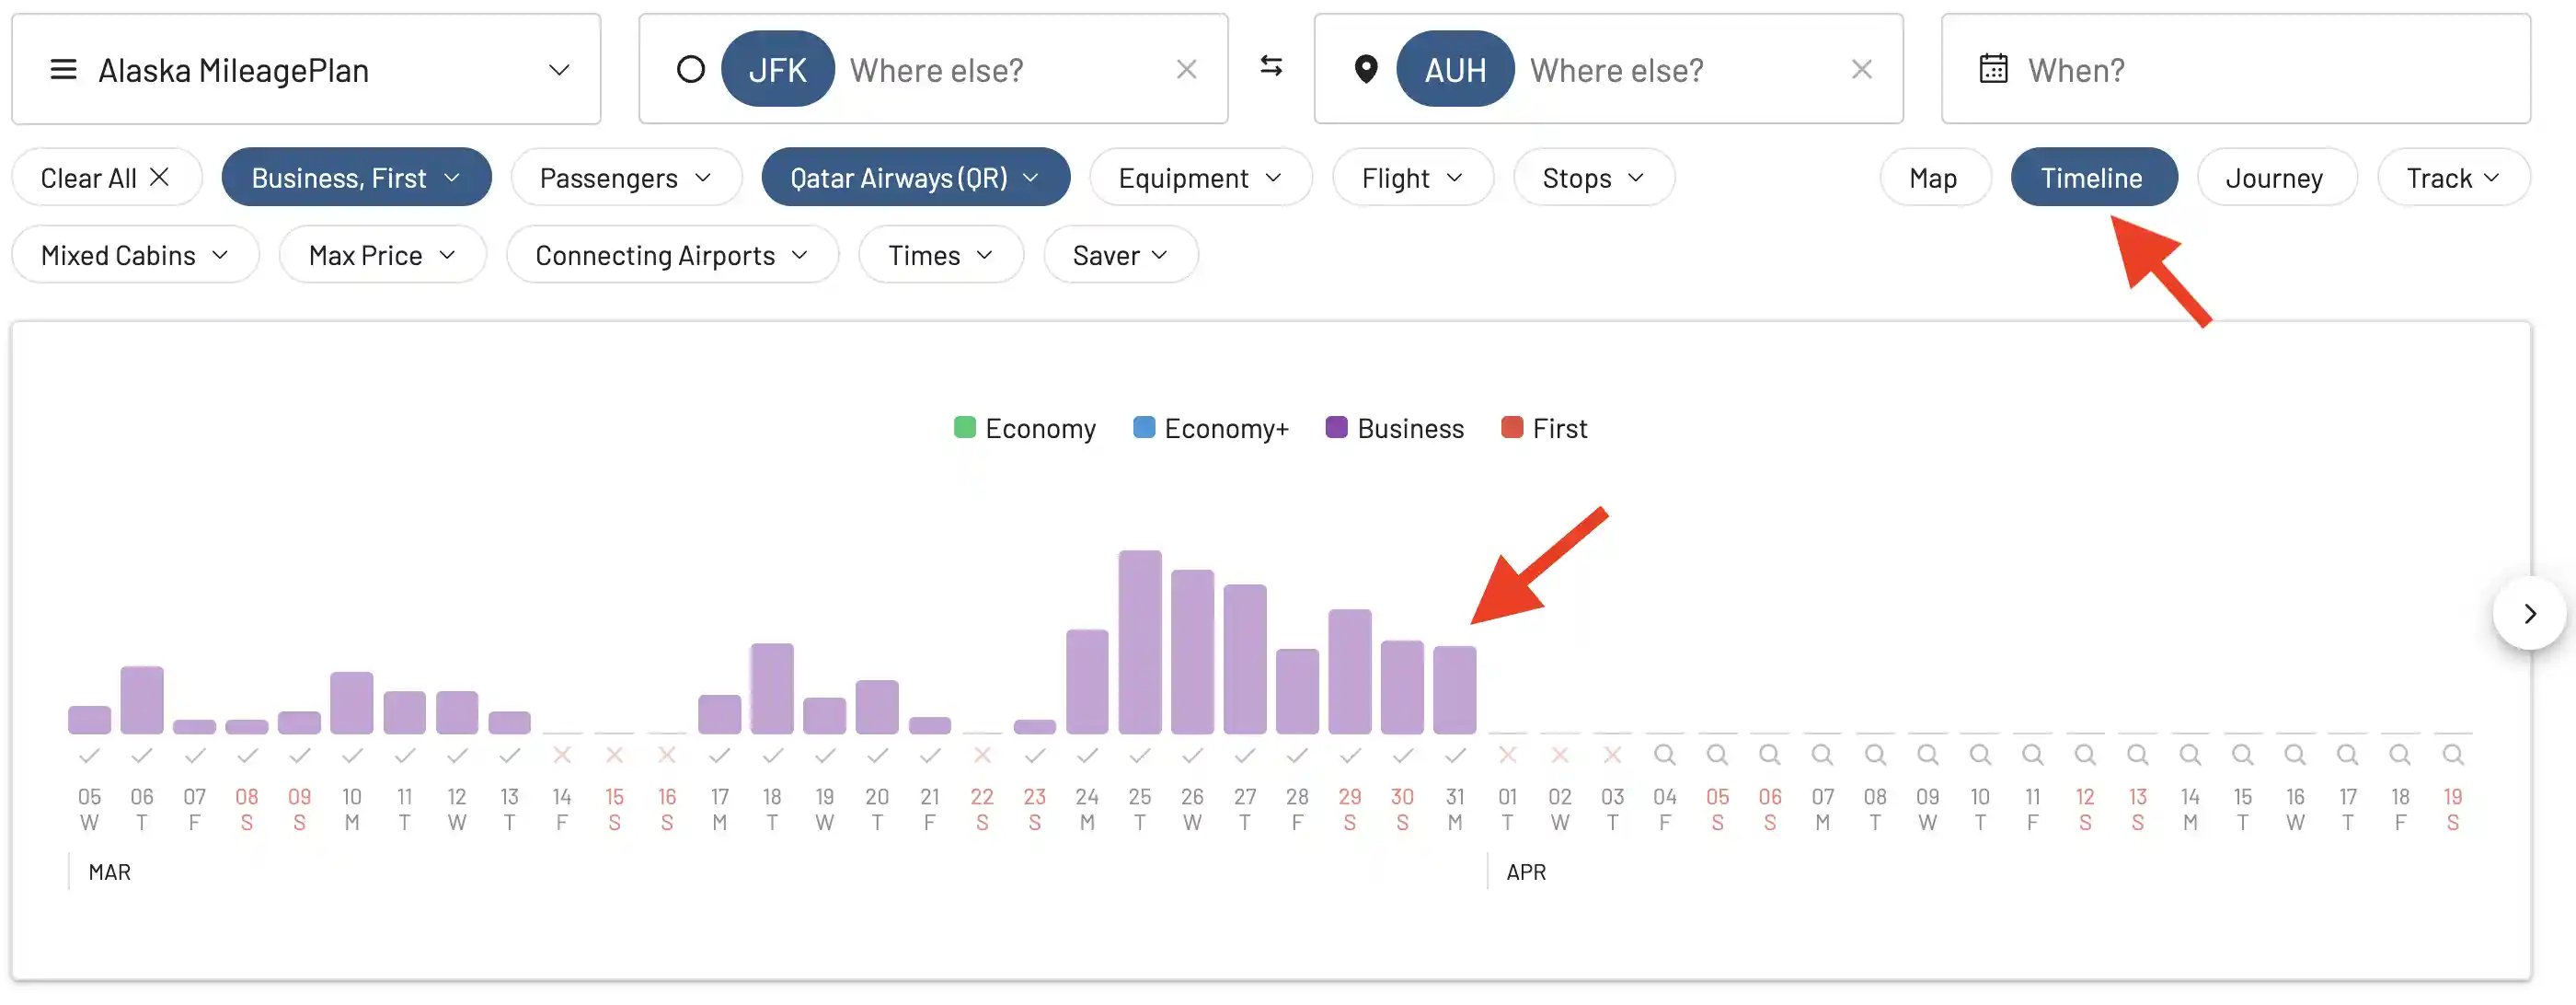Screen dimensions: 2576x1005
Task: Switch to the Map view
Action: (x=1934, y=178)
